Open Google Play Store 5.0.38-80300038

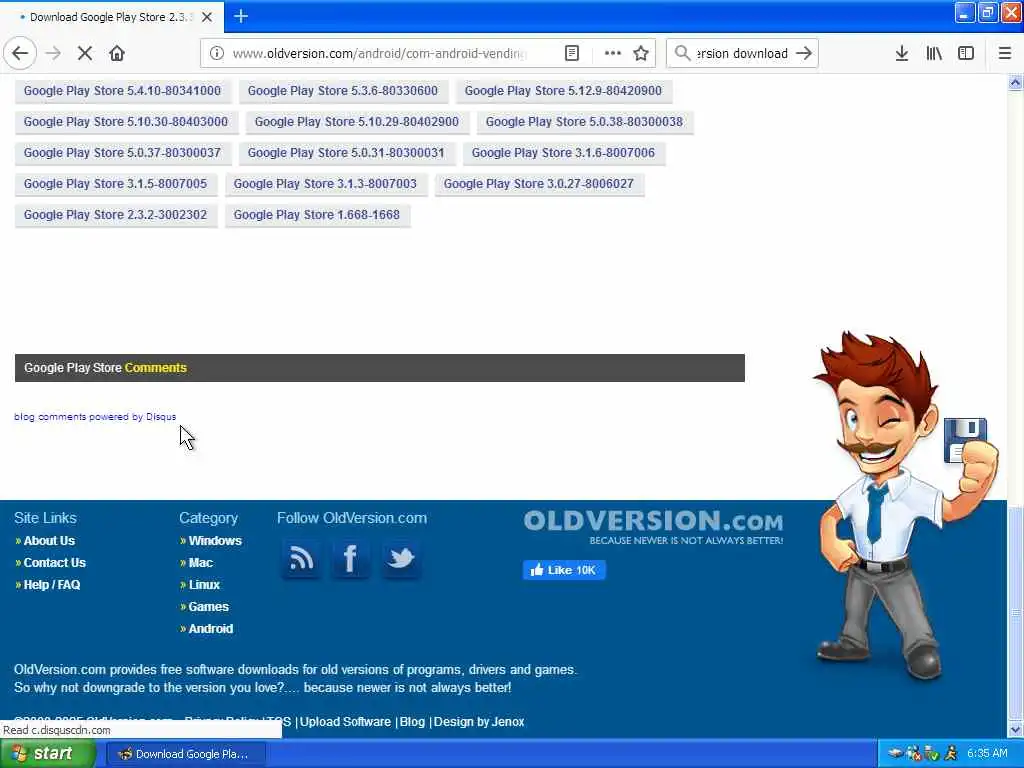[x=584, y=121]
